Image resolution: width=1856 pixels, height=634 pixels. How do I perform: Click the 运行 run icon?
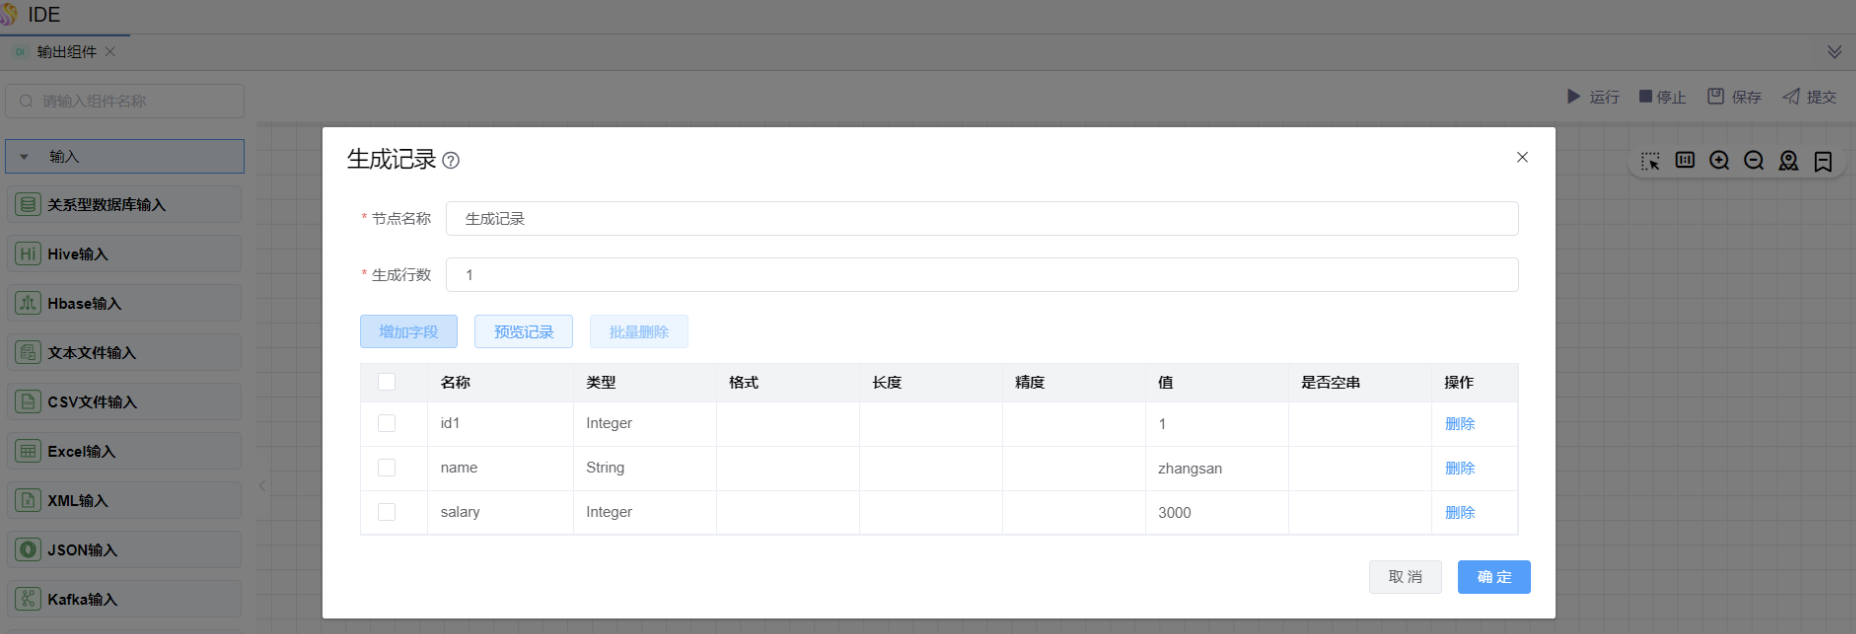click(x=1573, y=97)
